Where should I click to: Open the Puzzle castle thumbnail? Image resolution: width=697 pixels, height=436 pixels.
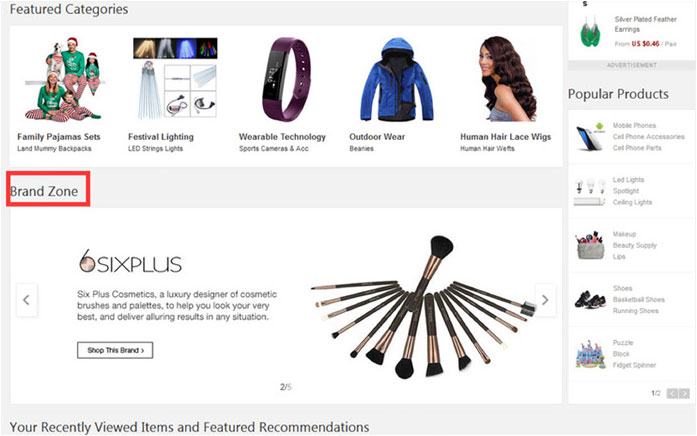point(590,354)
